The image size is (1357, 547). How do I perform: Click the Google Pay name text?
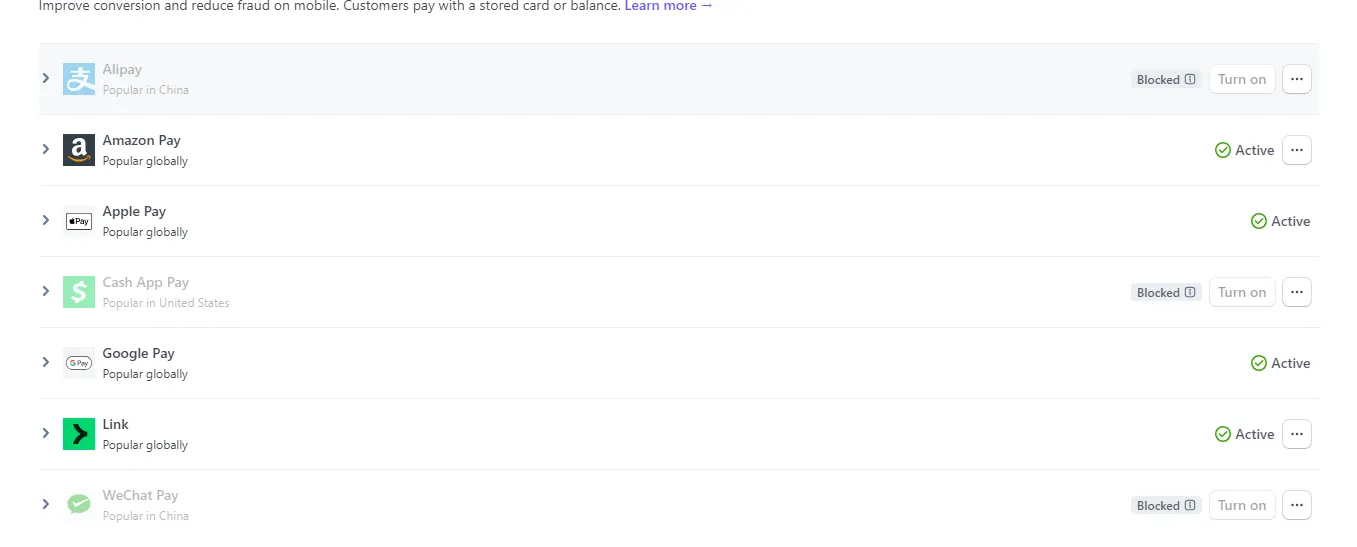click(138, 353)
